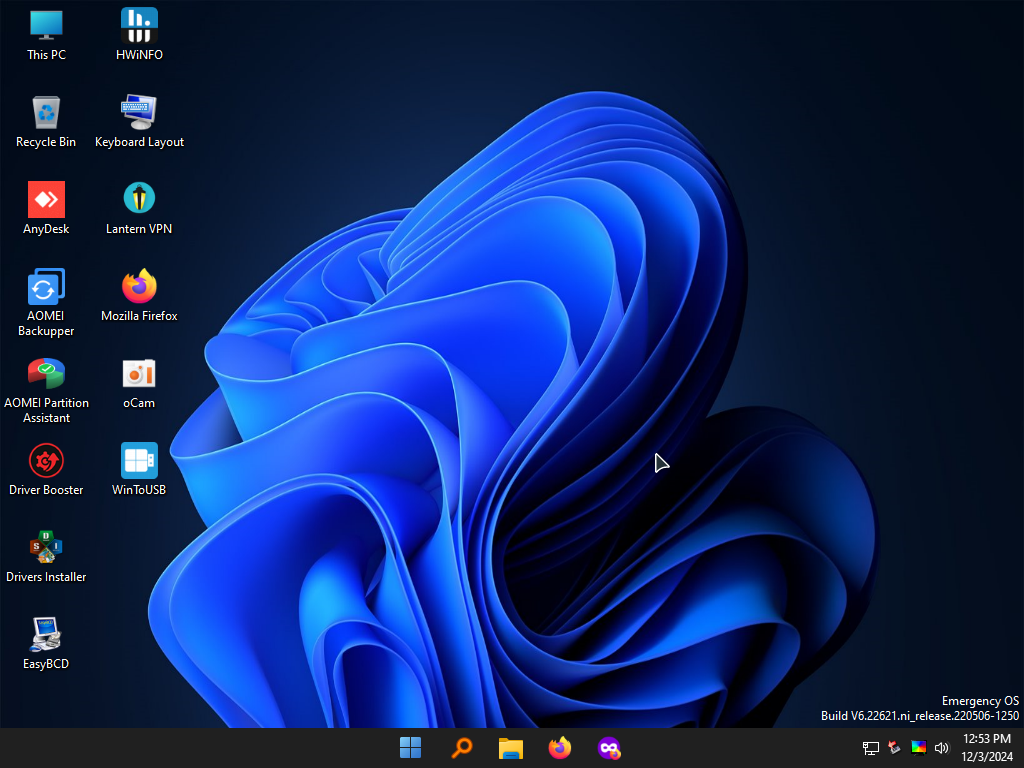Launch WinToUSB
The width and height of the screenshot is (1024, 768).
(x=139, y=460)
